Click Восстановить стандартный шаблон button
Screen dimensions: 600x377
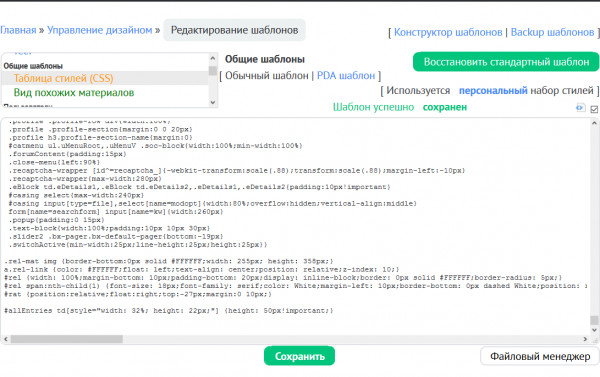click(x=506, y=62)
